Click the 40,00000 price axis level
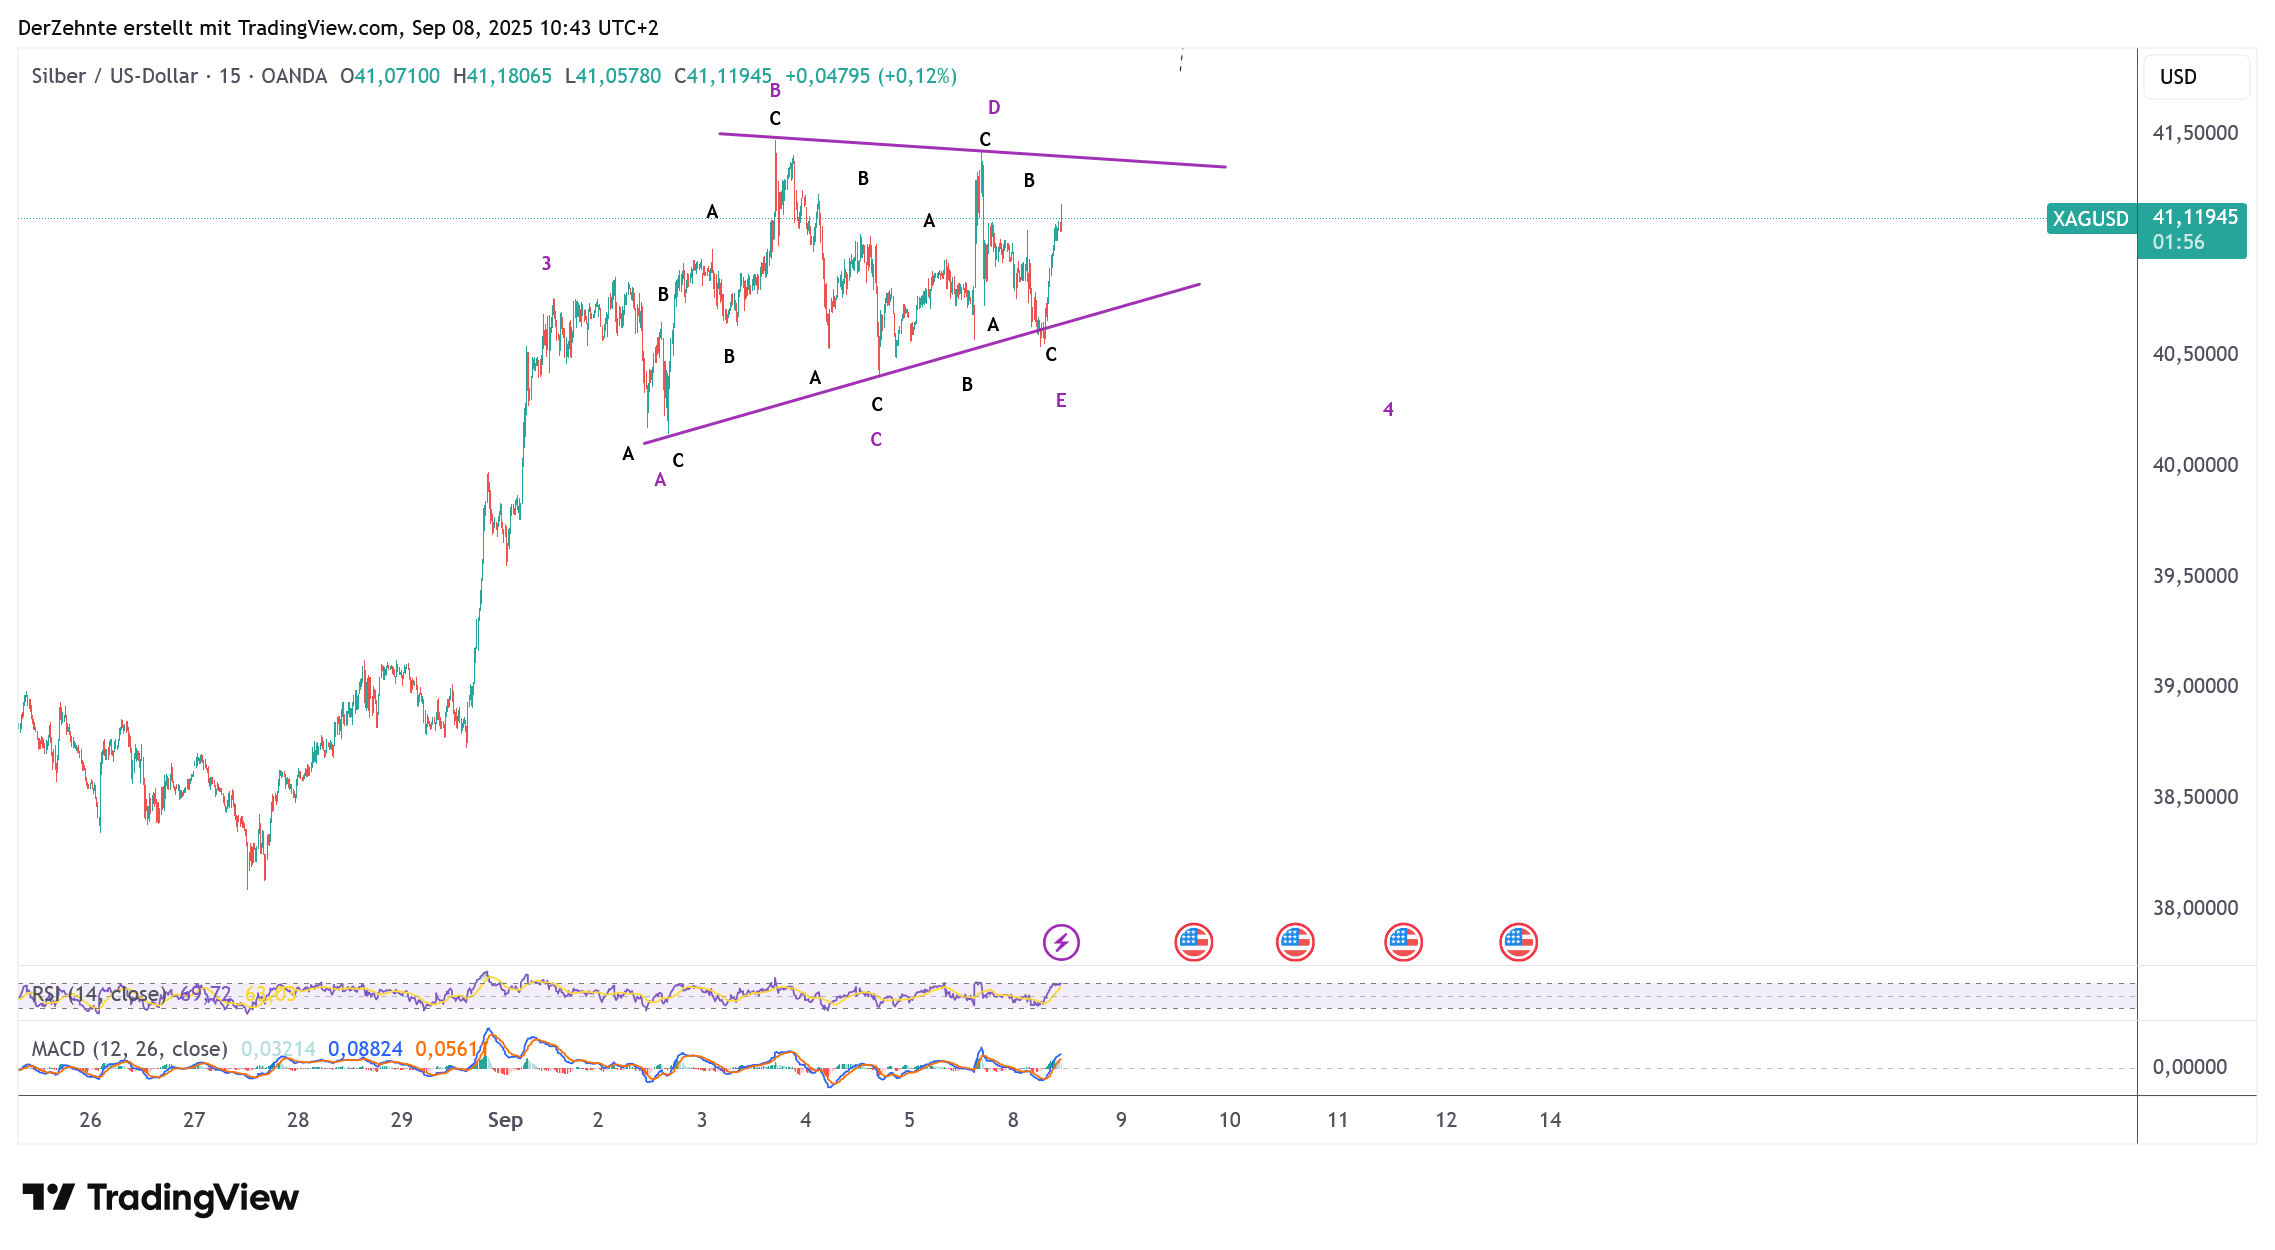This screenshot has height=1250, width=2275. 2194,465
